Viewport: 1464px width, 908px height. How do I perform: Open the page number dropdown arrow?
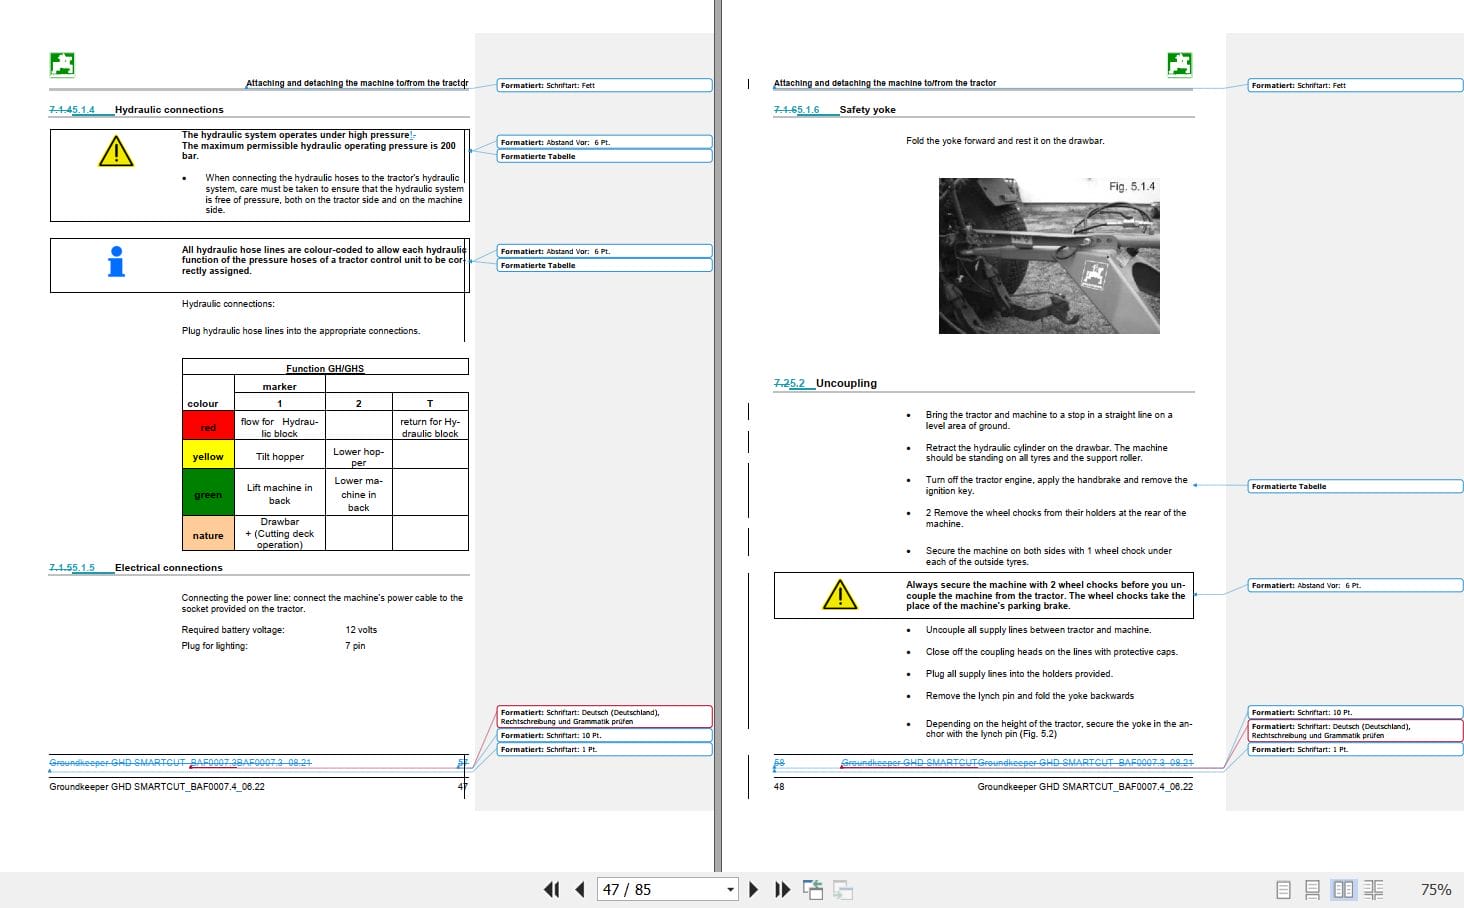[x=730, y=890]
